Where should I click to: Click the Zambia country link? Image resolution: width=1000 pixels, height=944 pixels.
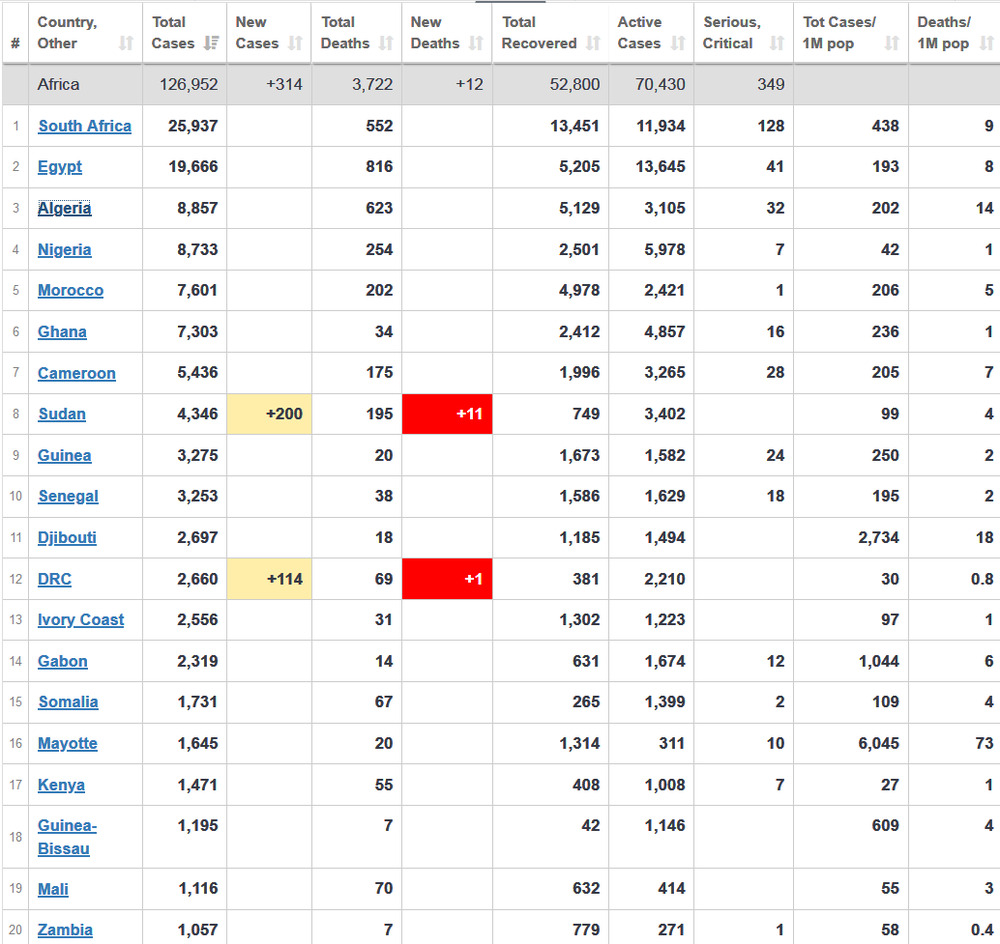[65, 930]
